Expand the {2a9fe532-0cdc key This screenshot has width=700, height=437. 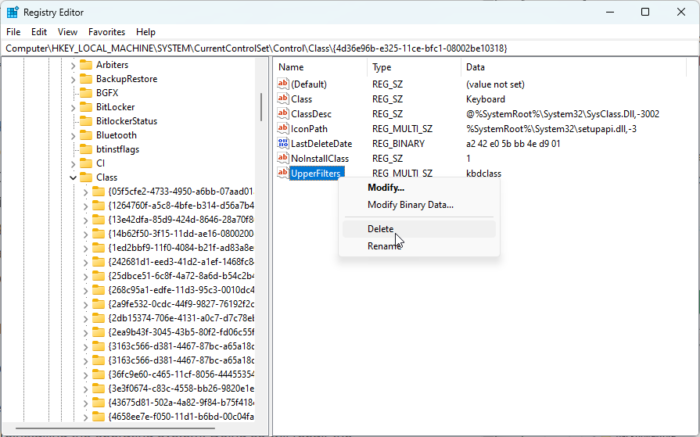tap(86, 304)
